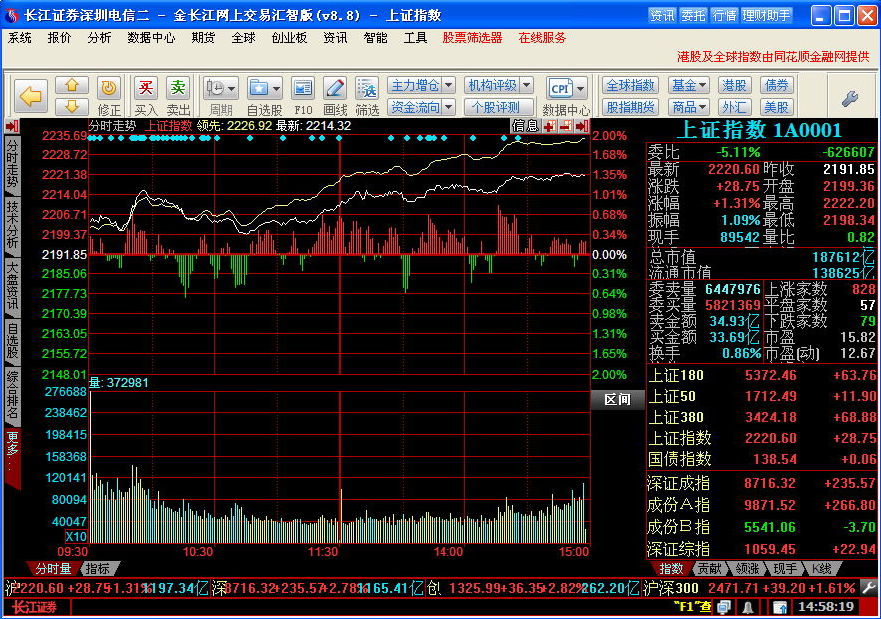Open the 期货 menu

coord(203,38)
